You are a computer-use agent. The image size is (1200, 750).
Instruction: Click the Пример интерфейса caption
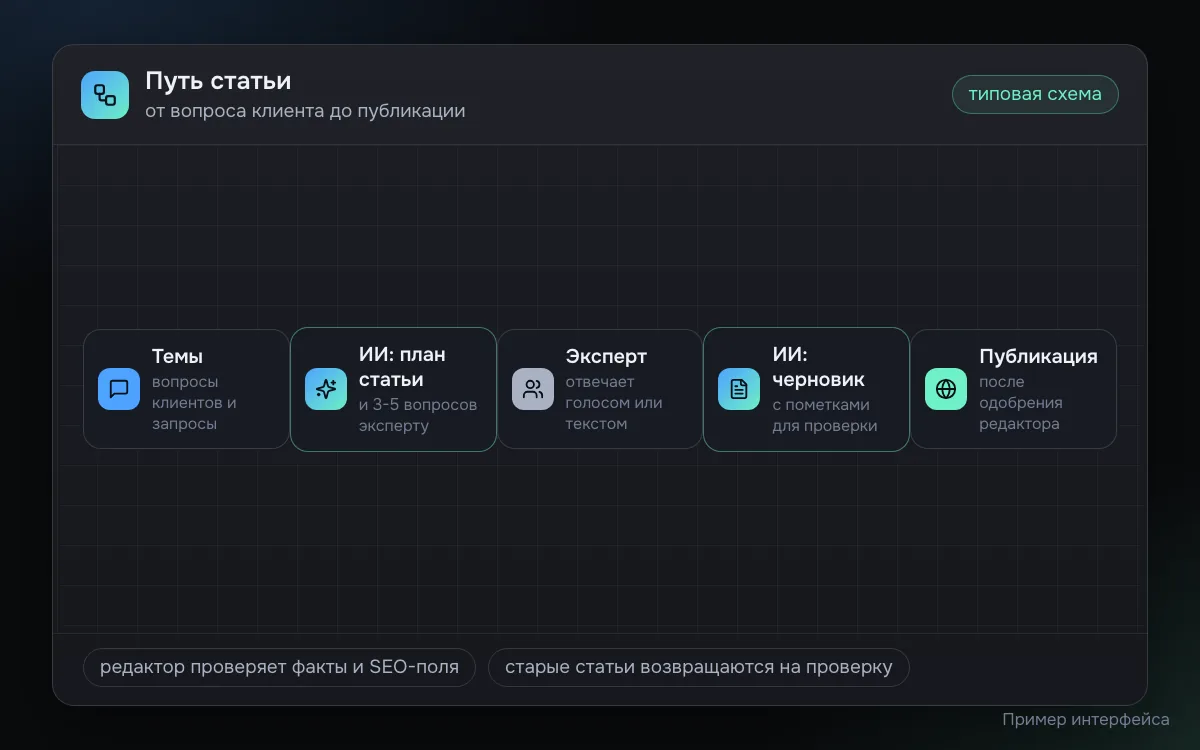(x=1086, y=719)
